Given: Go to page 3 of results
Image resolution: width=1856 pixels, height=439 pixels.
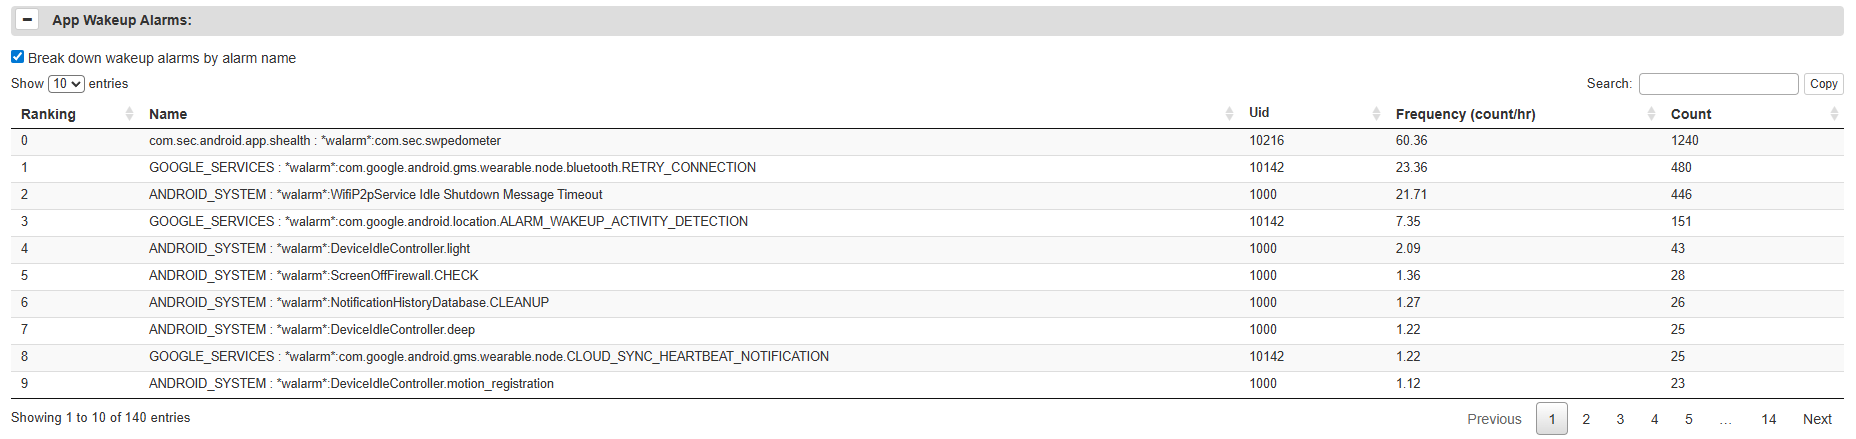Looking at the screenshot, I should pos(1620,419).
